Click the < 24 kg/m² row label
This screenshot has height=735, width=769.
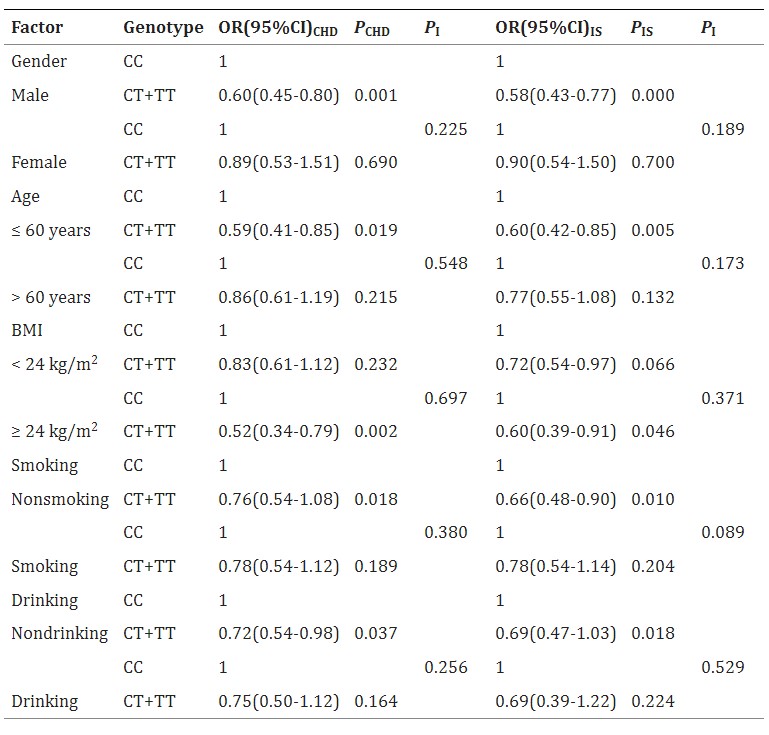pyautogui.click(x=54, y=364)
